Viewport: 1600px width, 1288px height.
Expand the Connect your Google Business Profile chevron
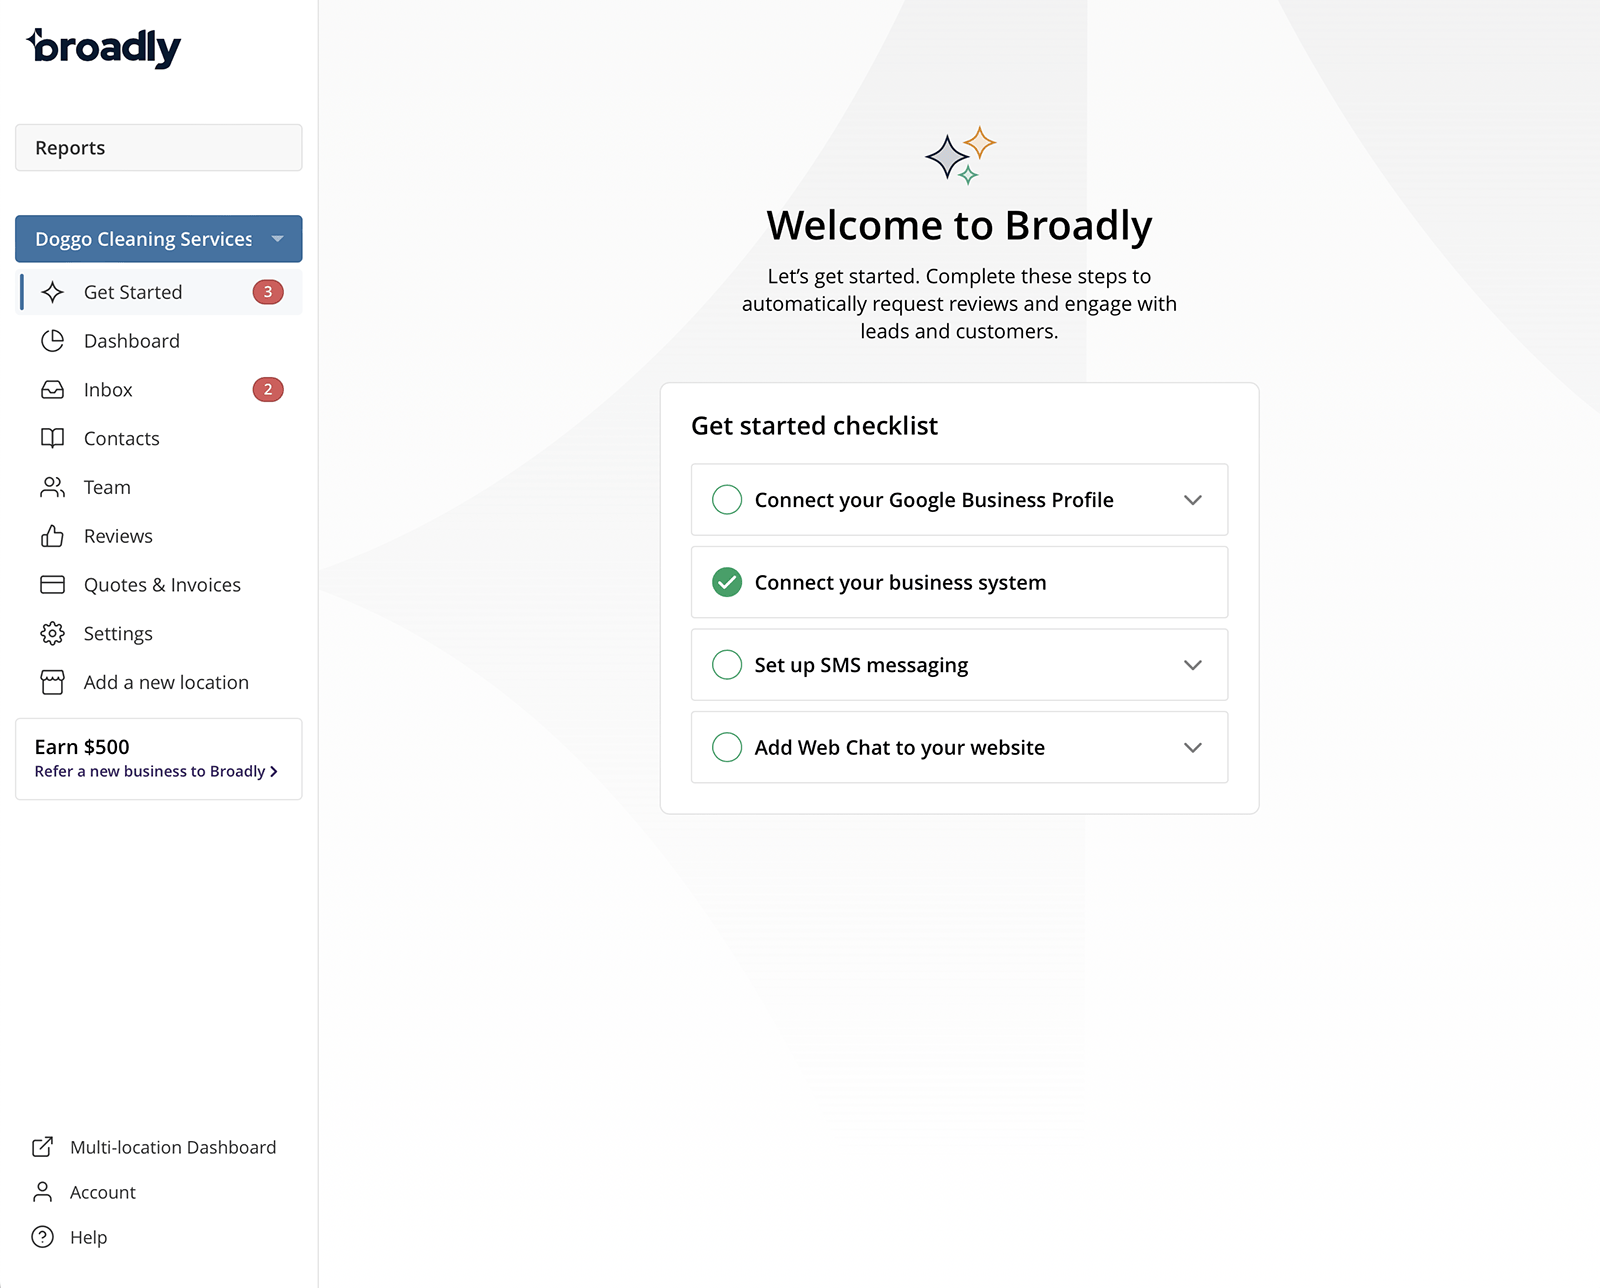pyautogui.click(x=1192, y=500)
